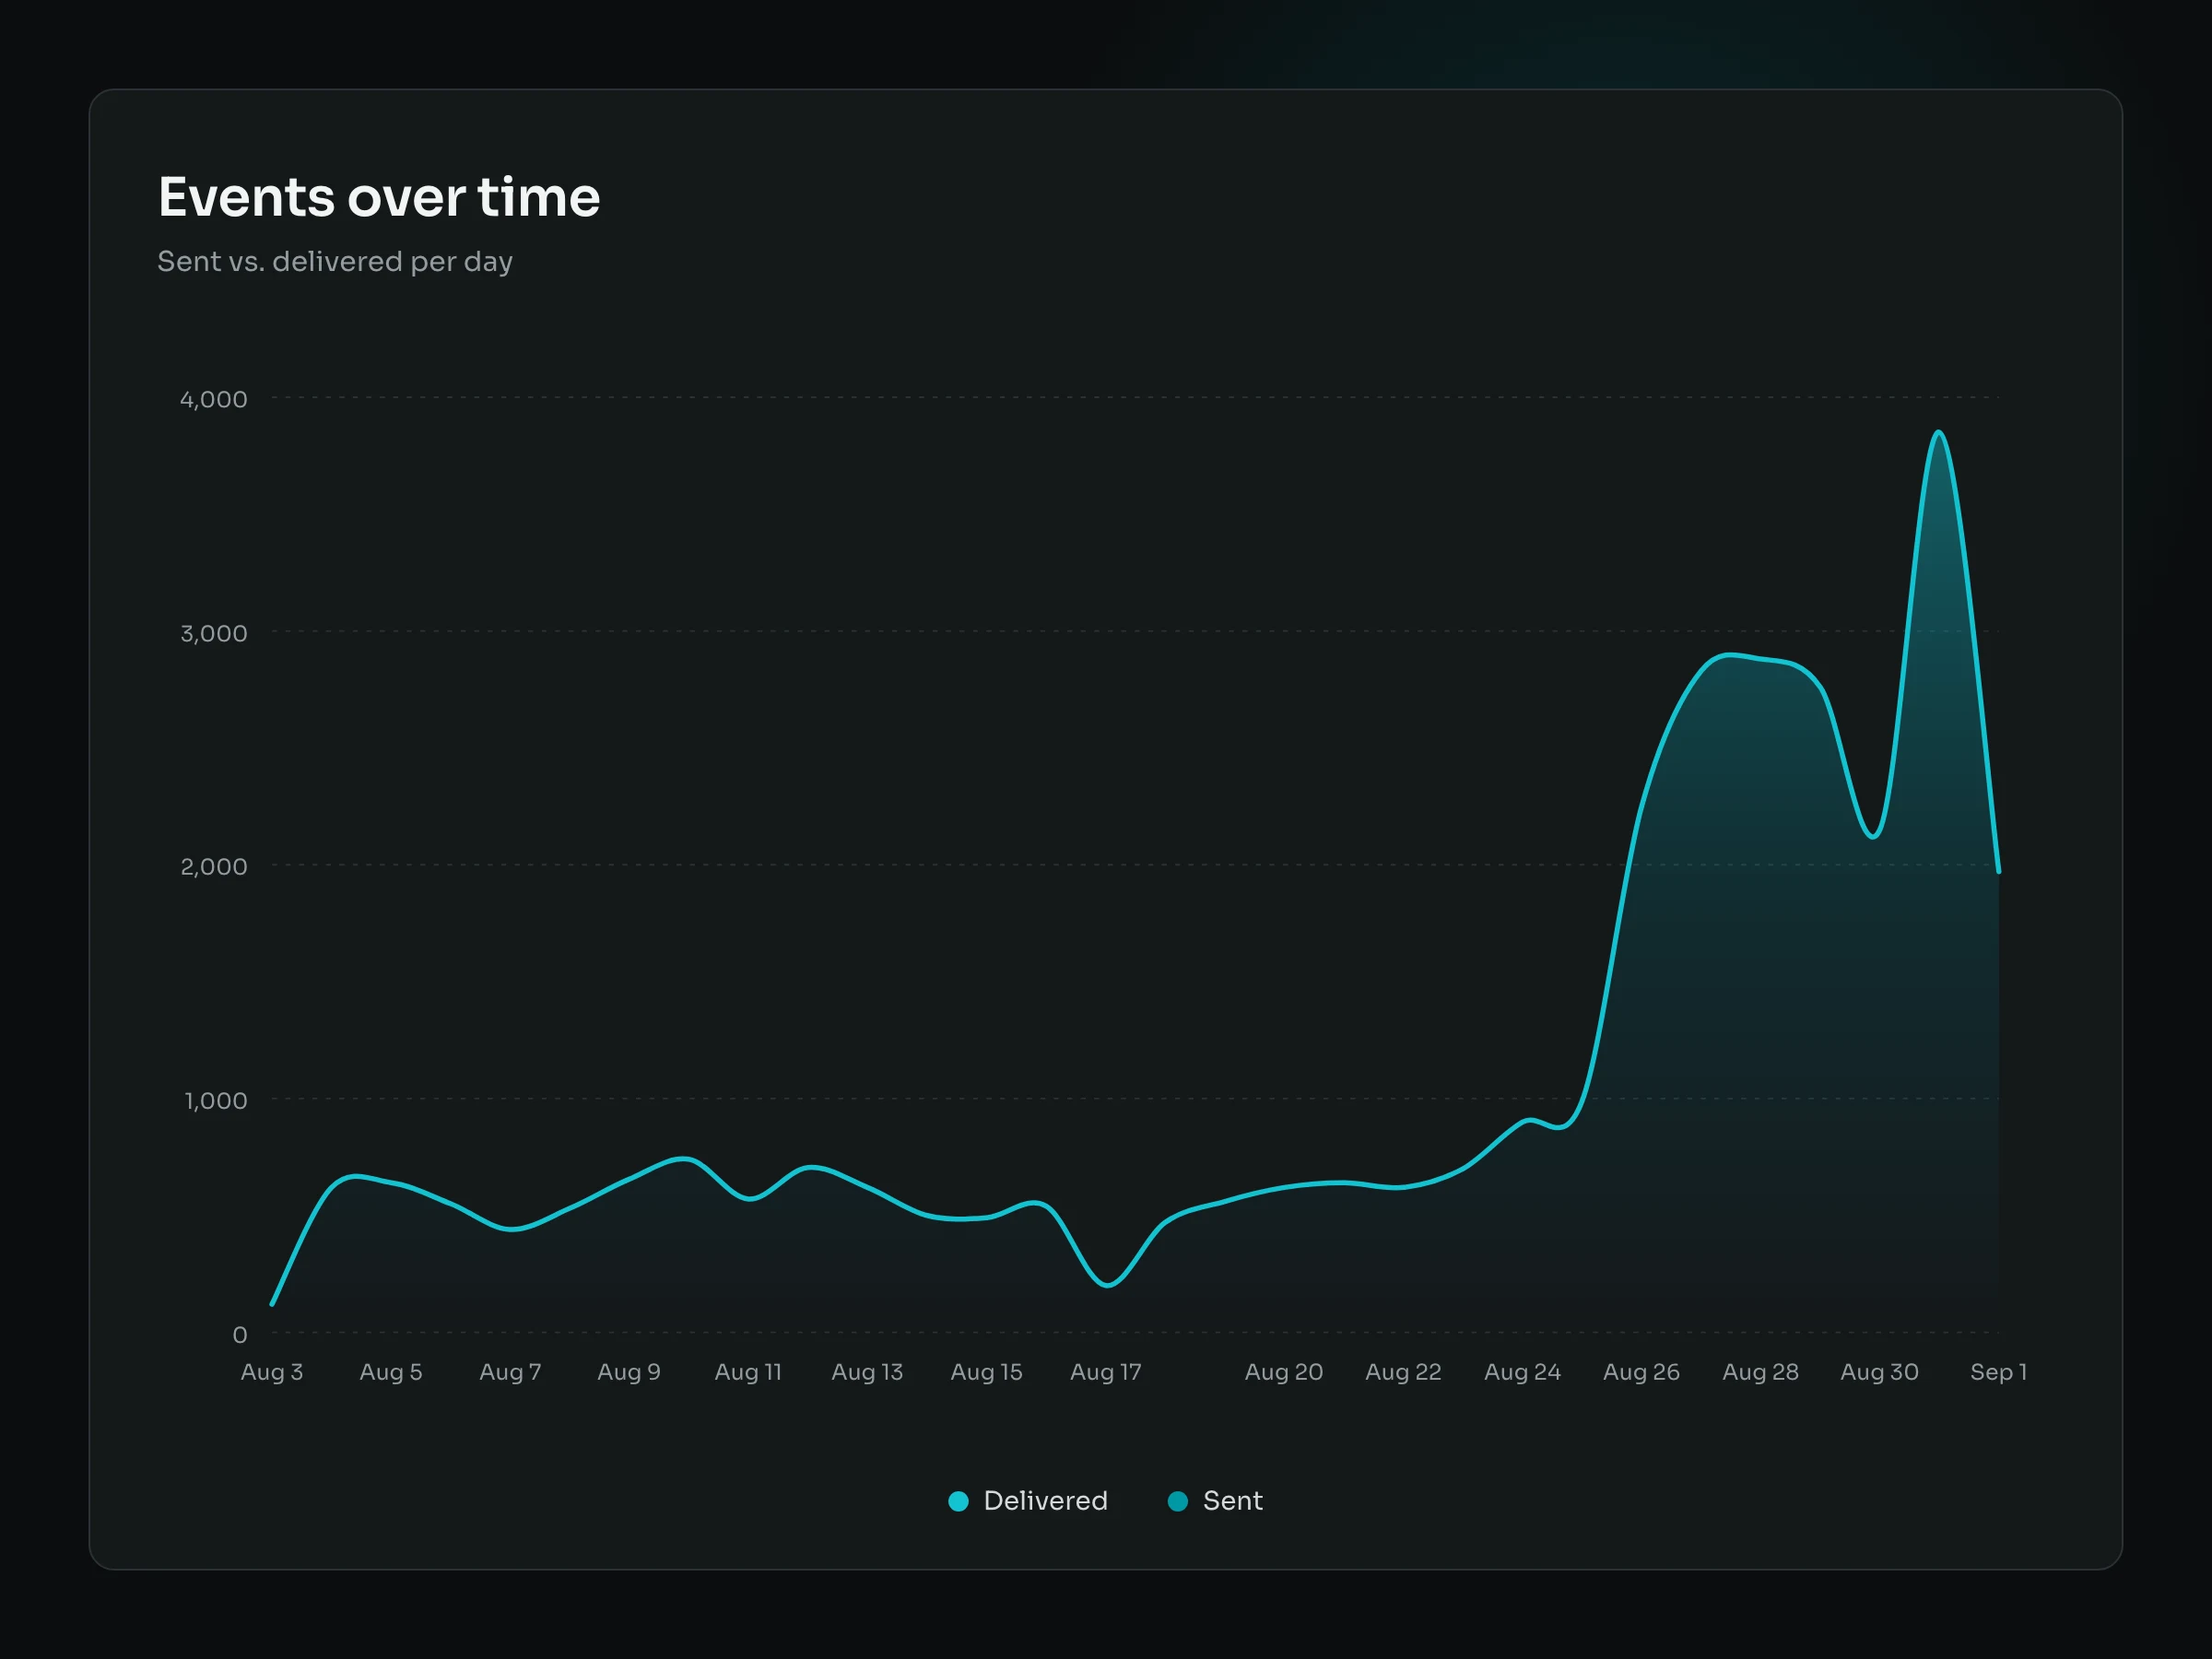Viewport: 2212px width, 1659px height.
Task: Click the Aug 7 x-axis label
Action: tap(510, 1372)
